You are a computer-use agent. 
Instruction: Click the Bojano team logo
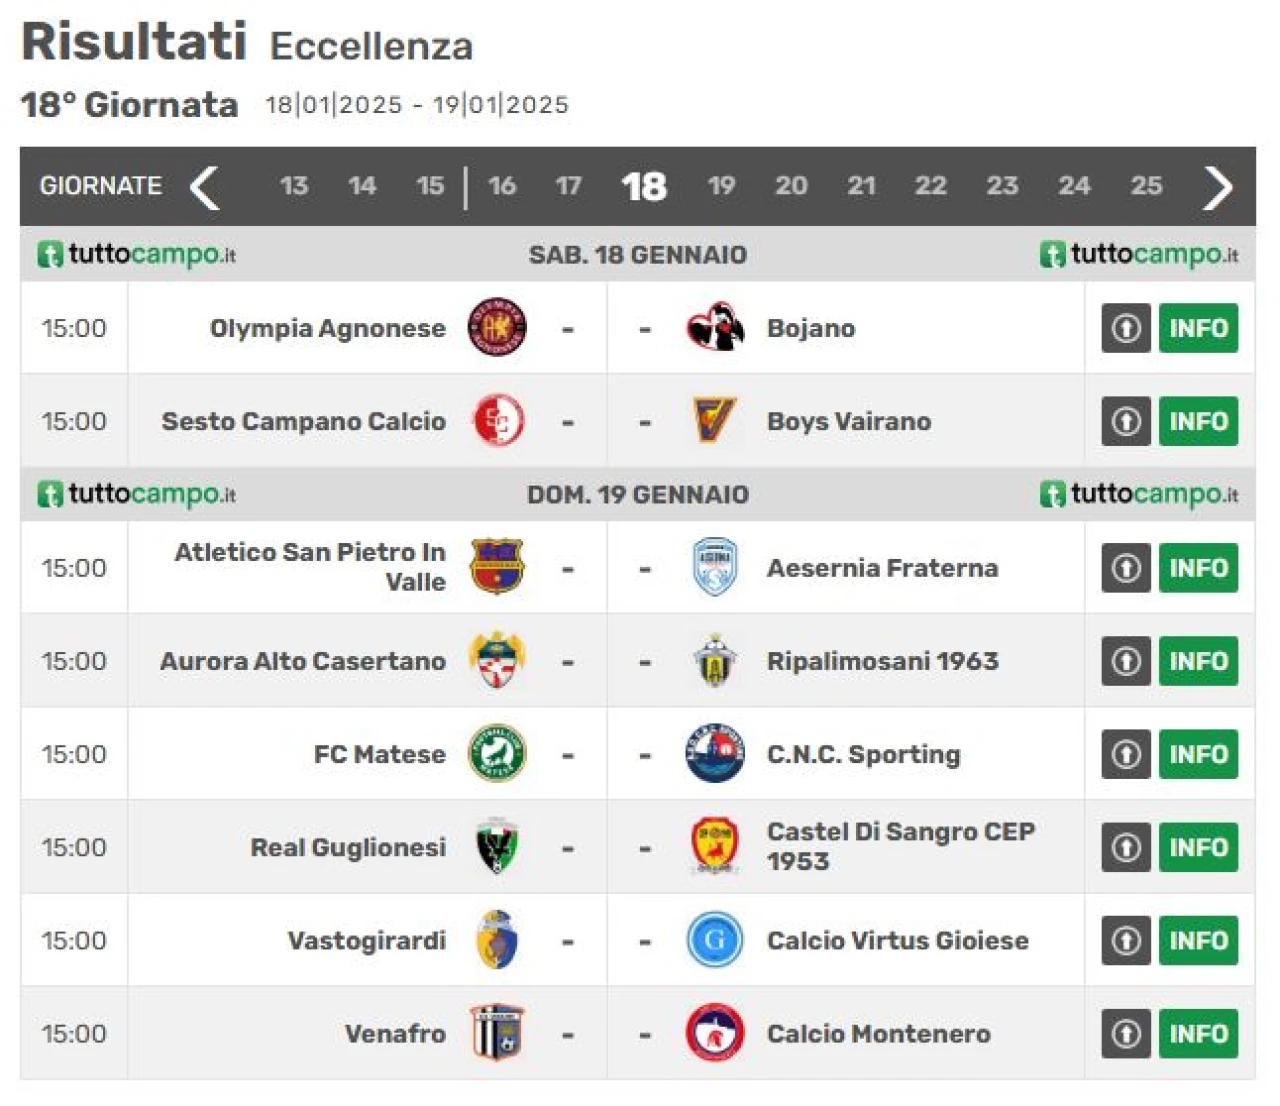point(715,327)
